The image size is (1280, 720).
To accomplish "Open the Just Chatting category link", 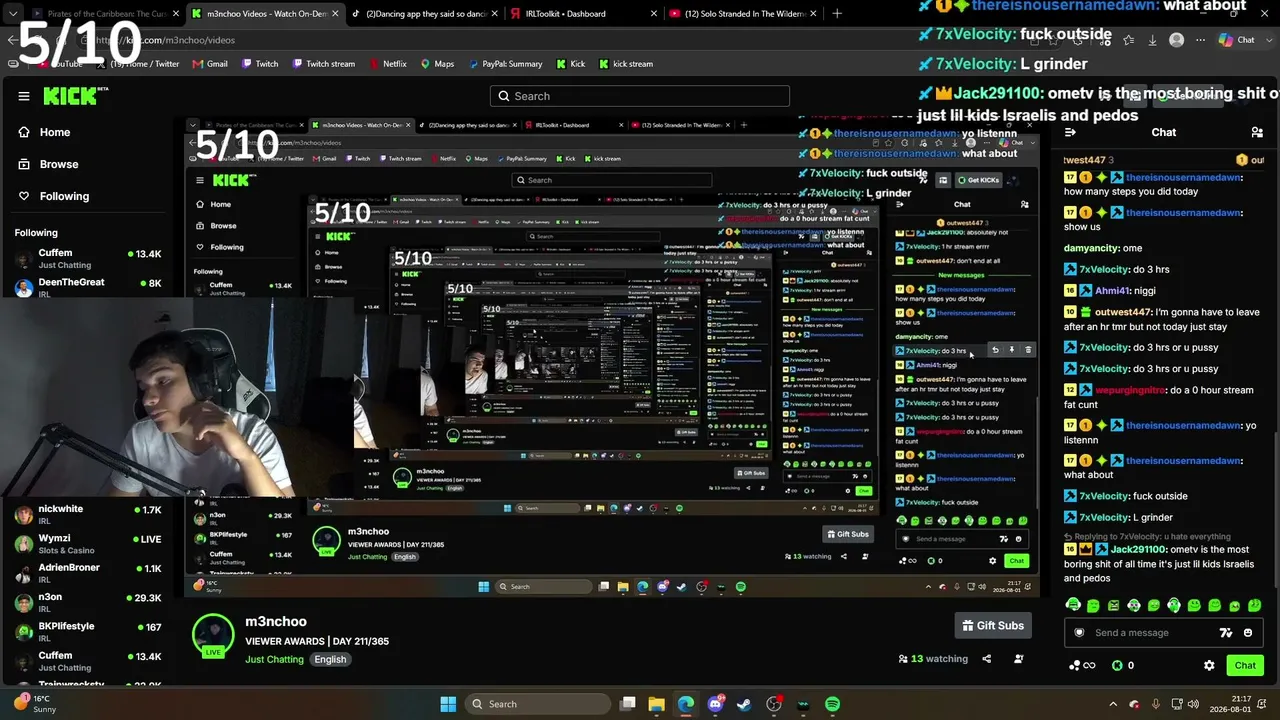I will 274,659.
